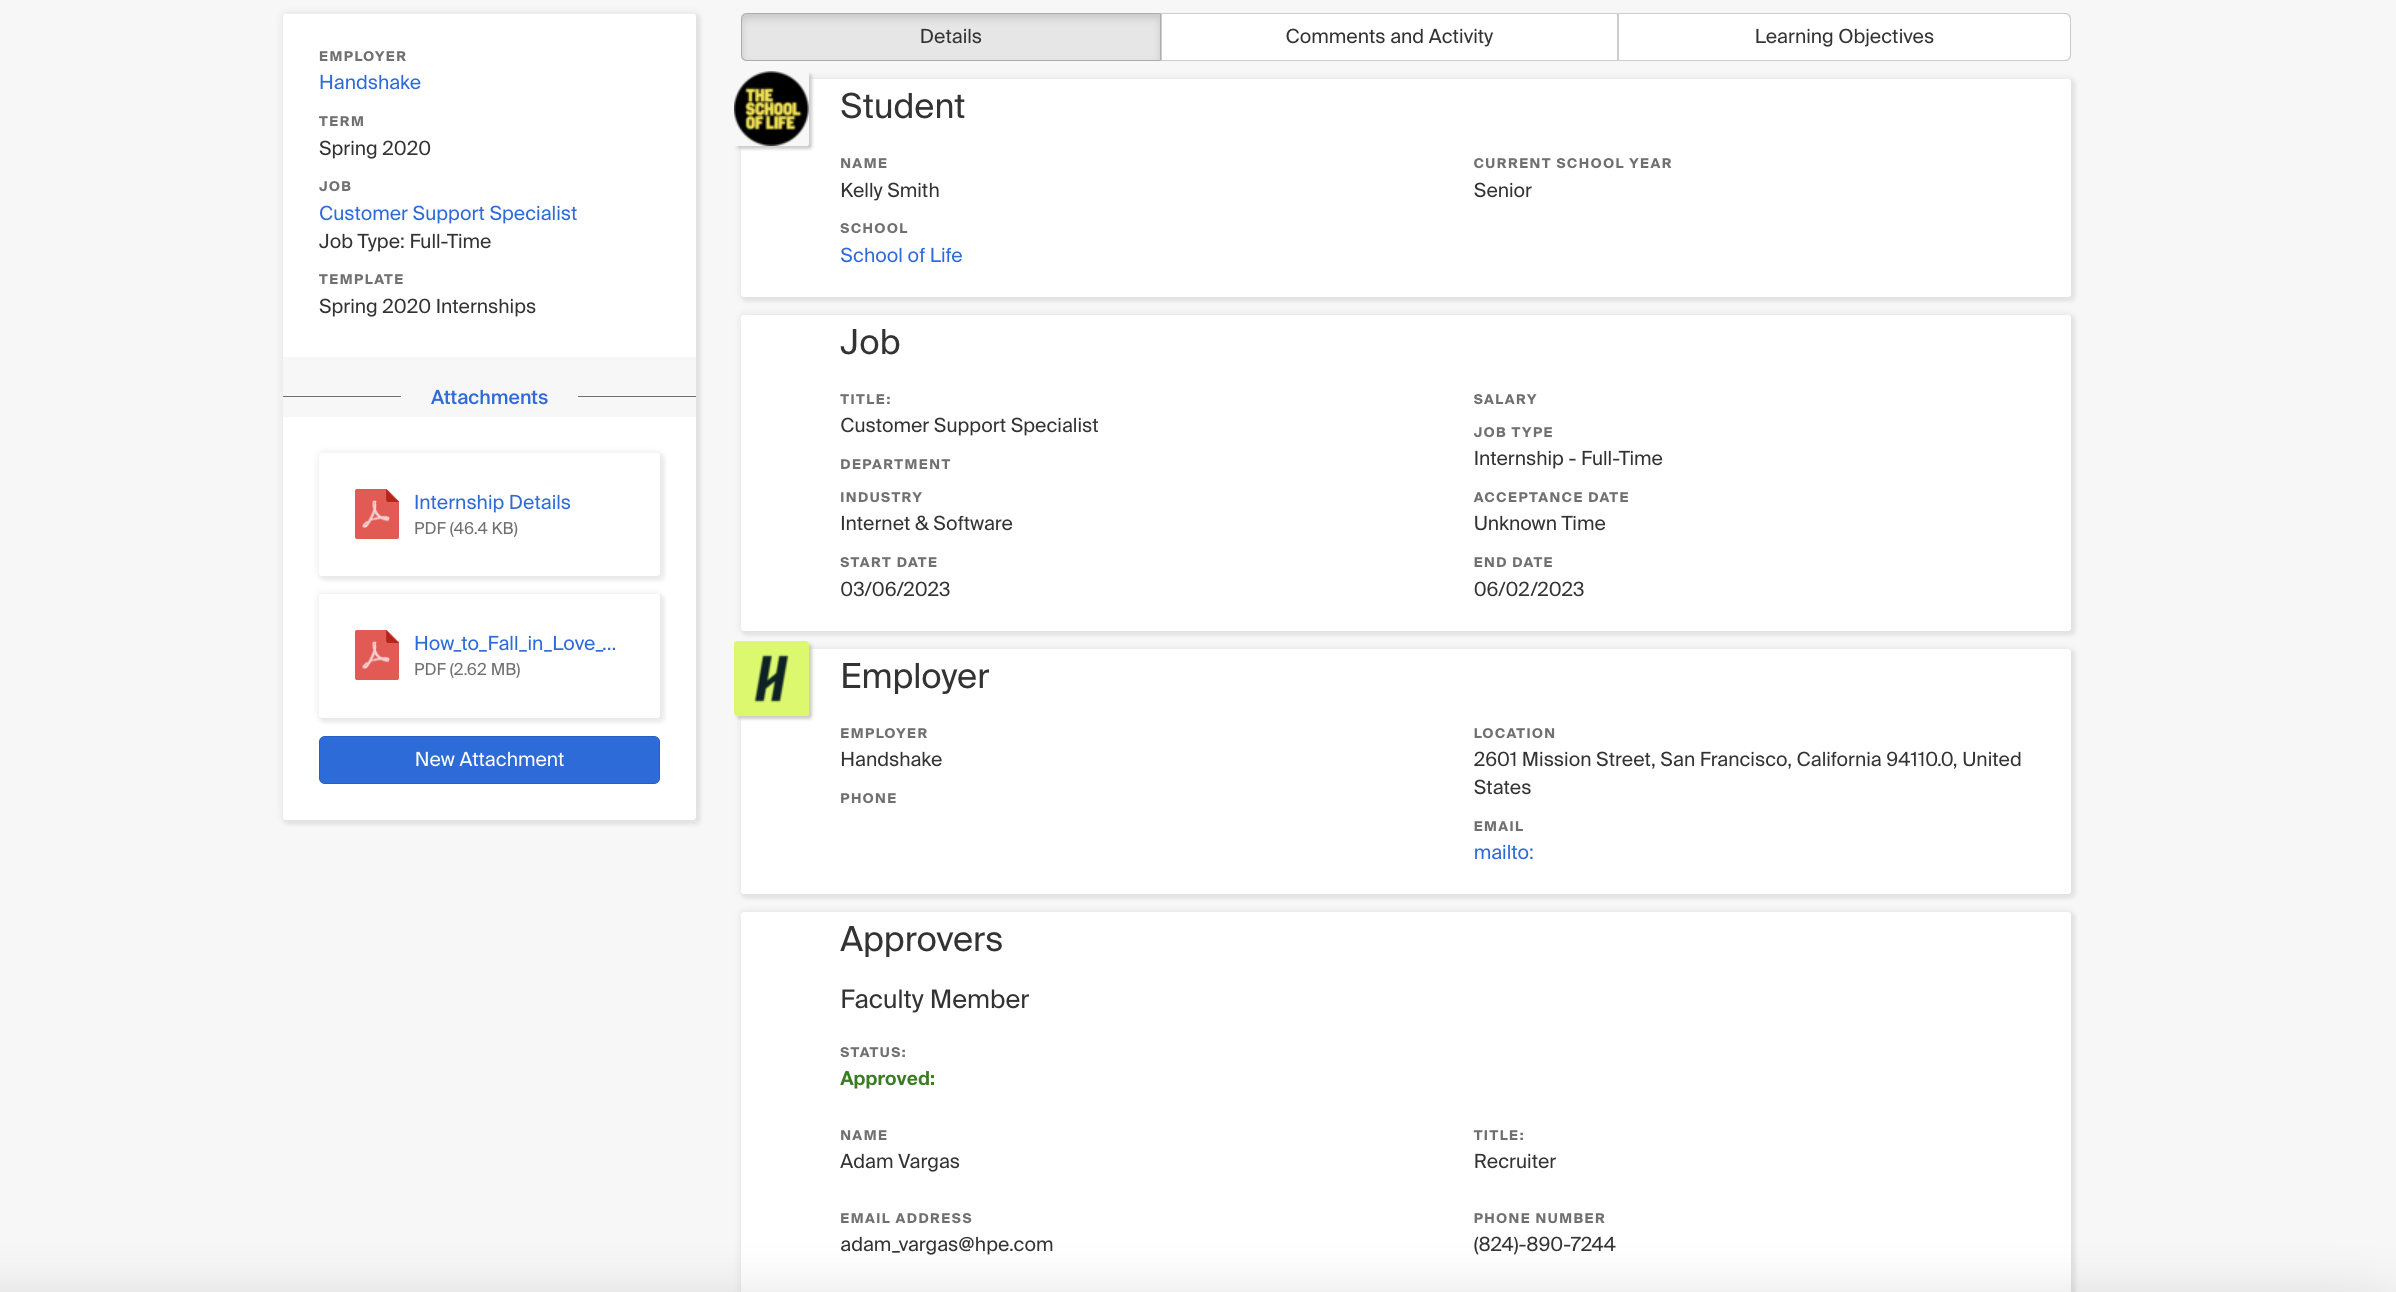Select the Recruiter title value

[1514, 1161]
